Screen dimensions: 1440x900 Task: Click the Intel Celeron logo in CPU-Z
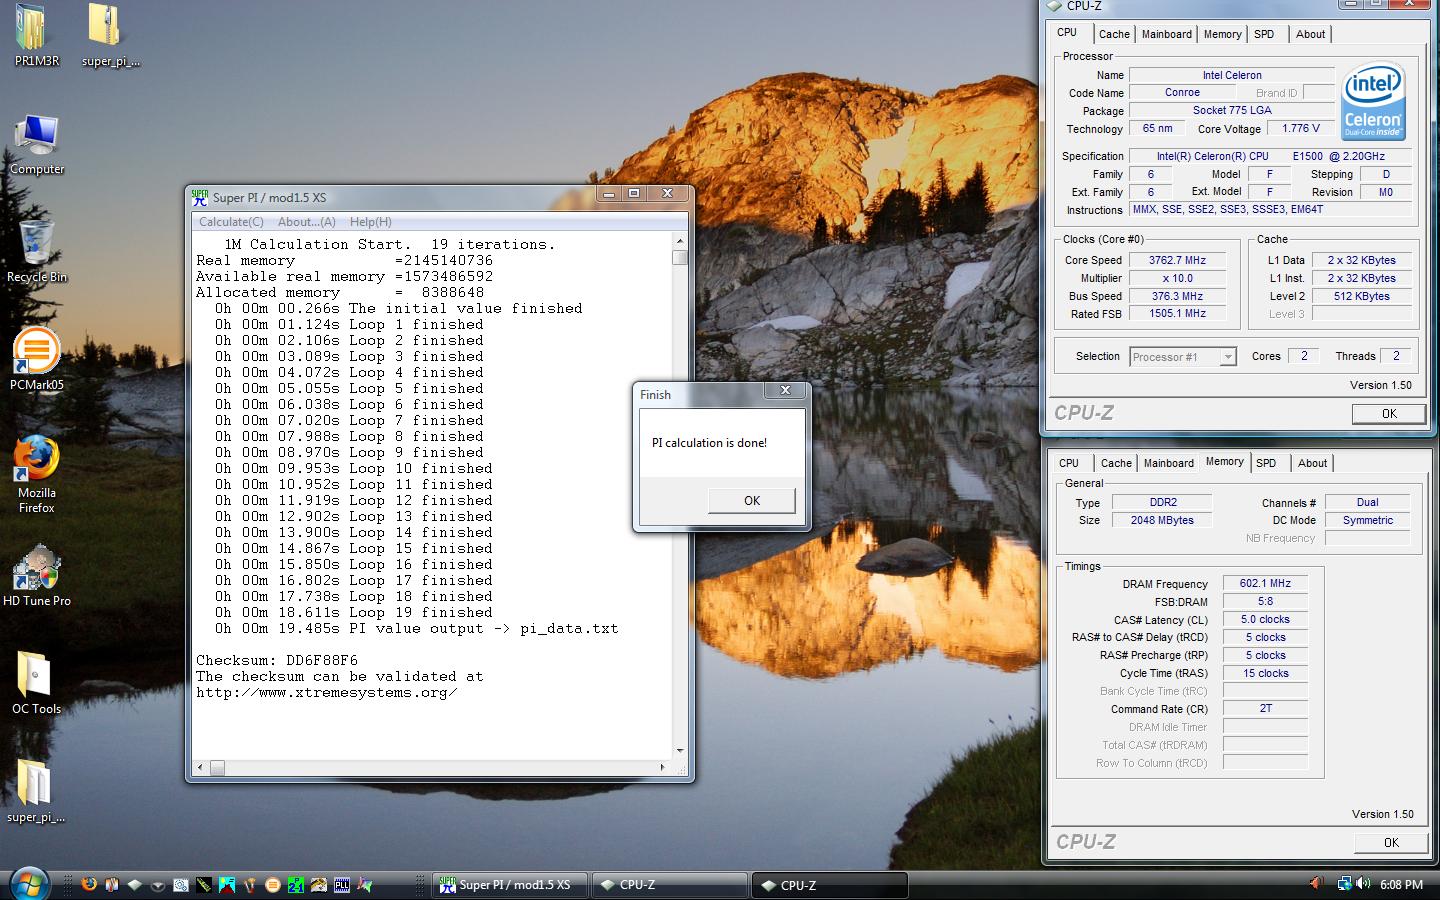(1373, 100)
